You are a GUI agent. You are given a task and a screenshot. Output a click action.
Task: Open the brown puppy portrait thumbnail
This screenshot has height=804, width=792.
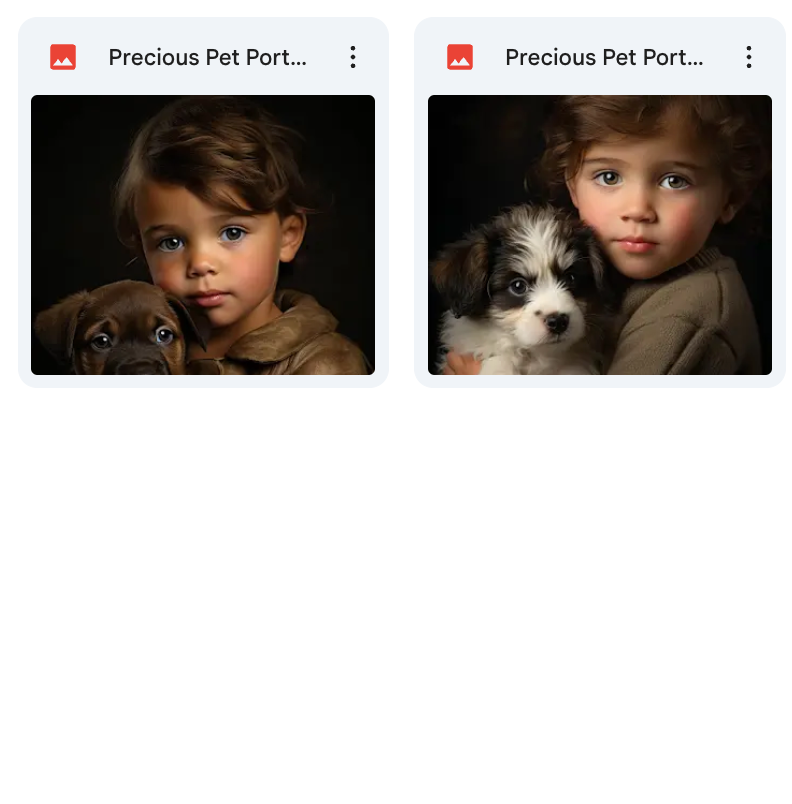click(203, 235)
